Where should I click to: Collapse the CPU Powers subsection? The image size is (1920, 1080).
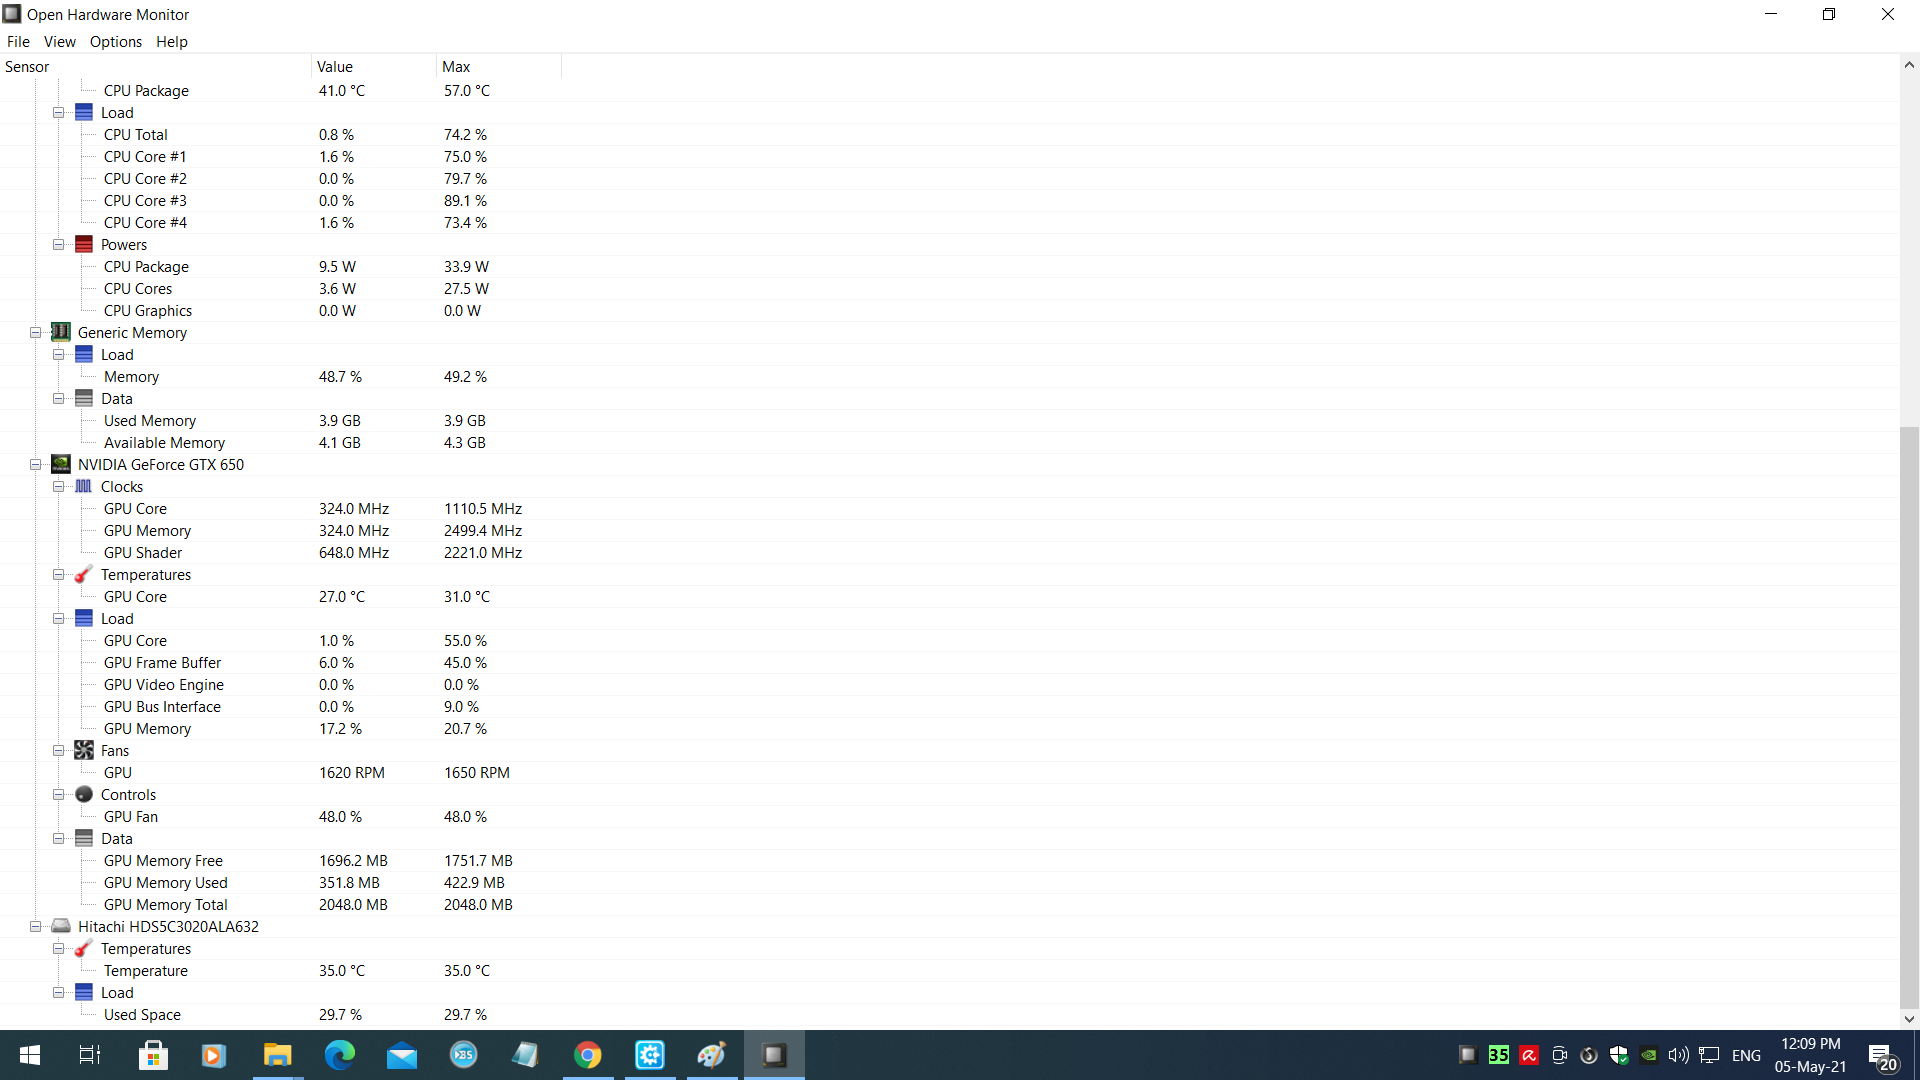tap(59, 244)
